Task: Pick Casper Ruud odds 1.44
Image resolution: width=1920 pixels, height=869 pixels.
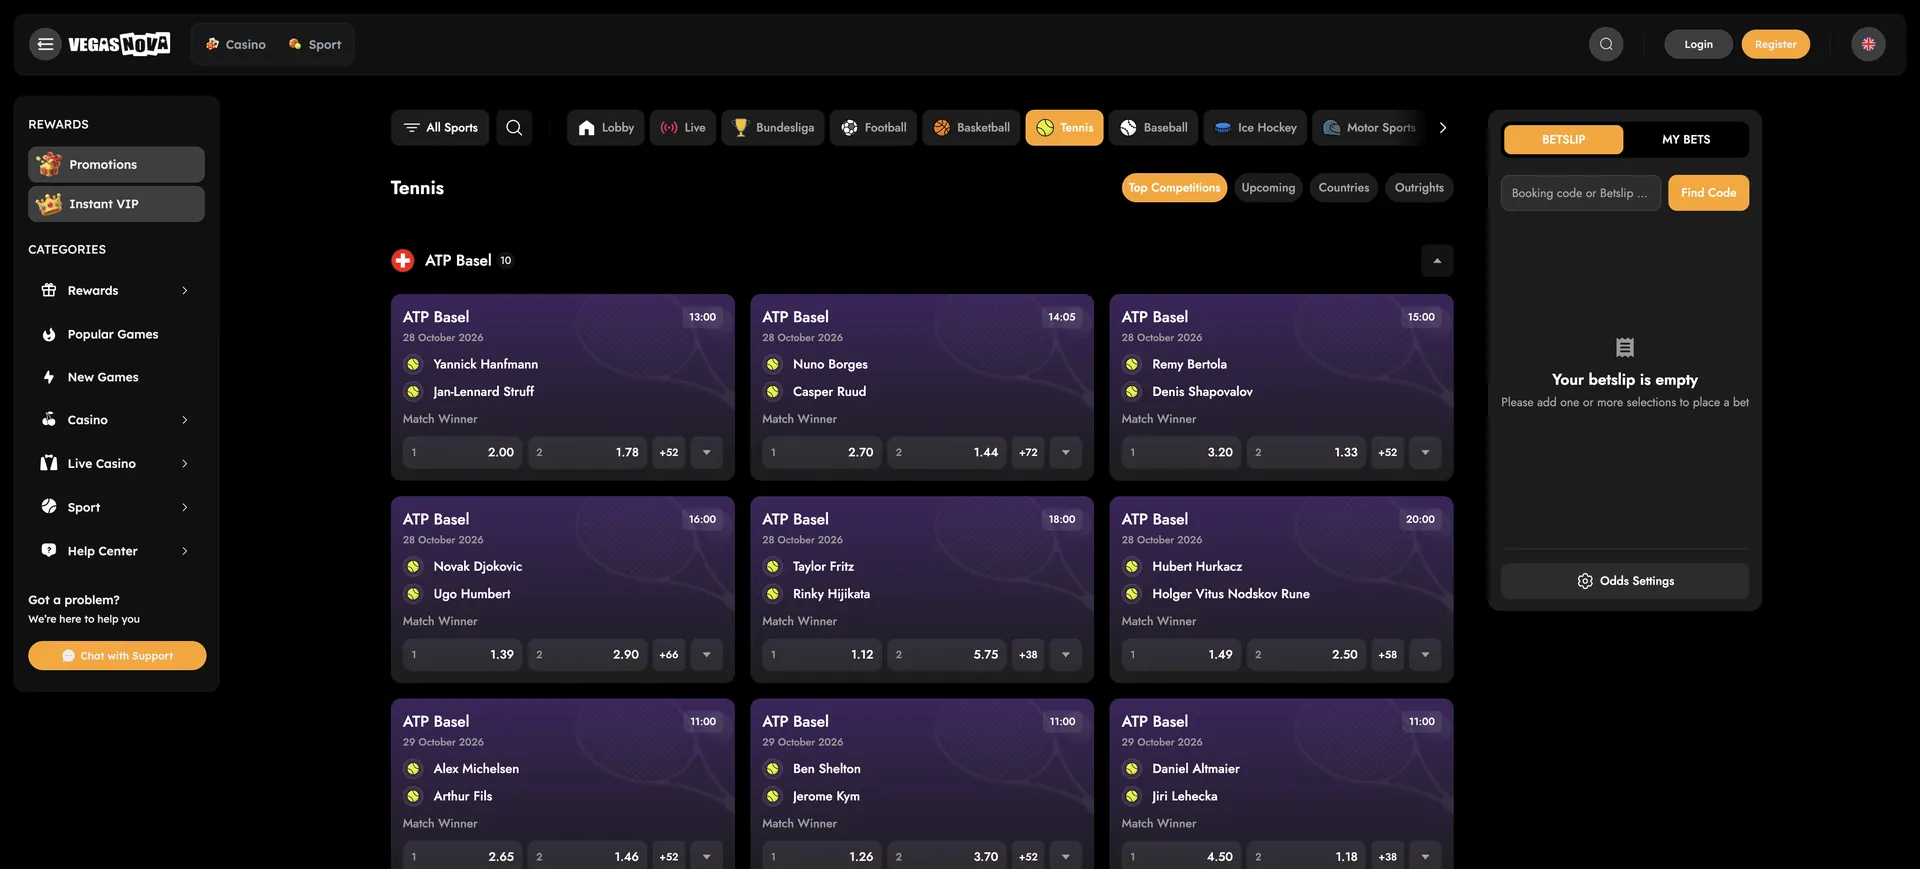Action: click(946, 453)
